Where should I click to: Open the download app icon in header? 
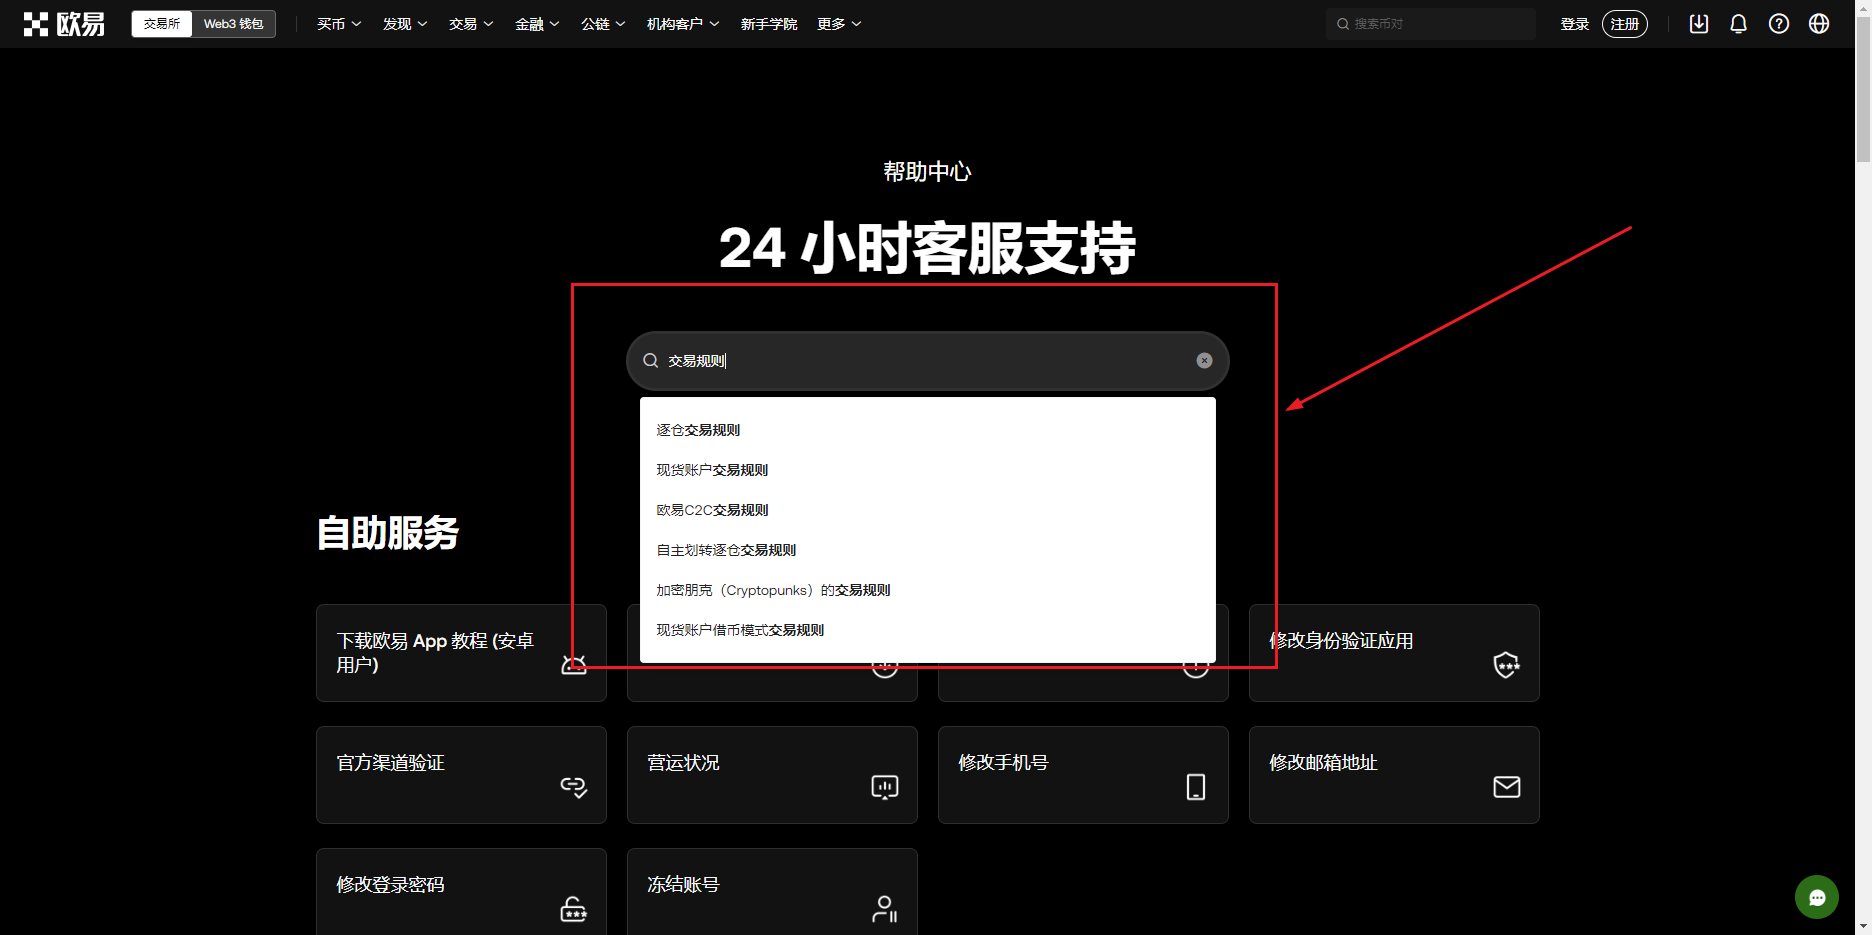click(1699, 24)
